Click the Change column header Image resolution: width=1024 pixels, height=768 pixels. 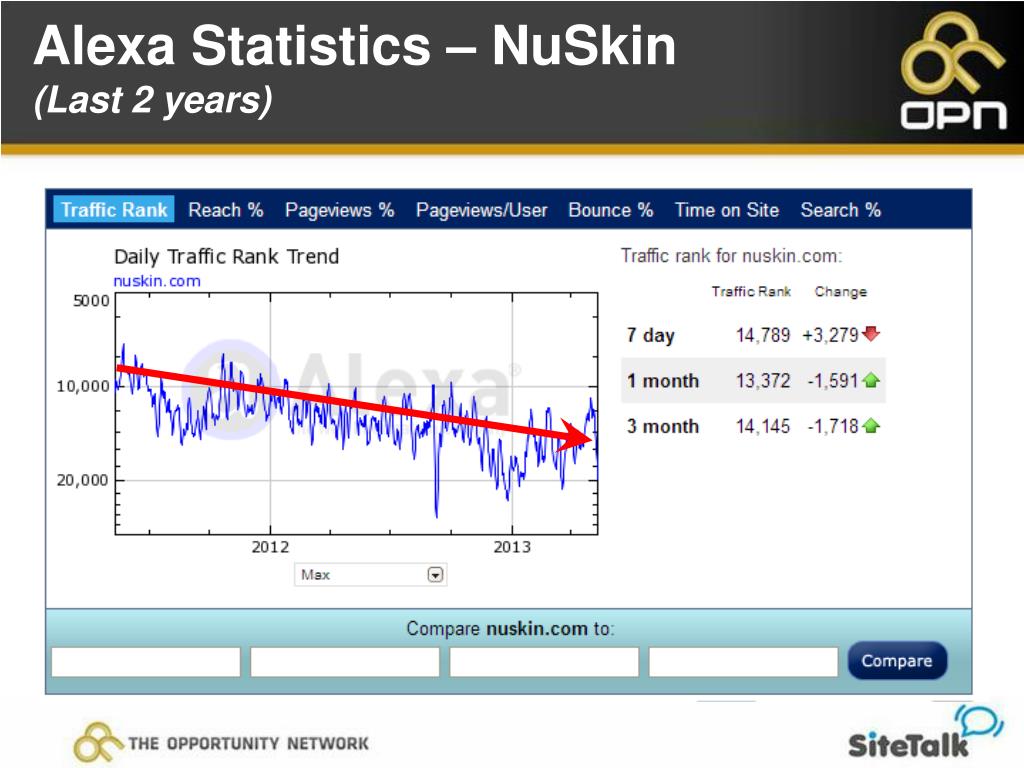coord(840,292)
